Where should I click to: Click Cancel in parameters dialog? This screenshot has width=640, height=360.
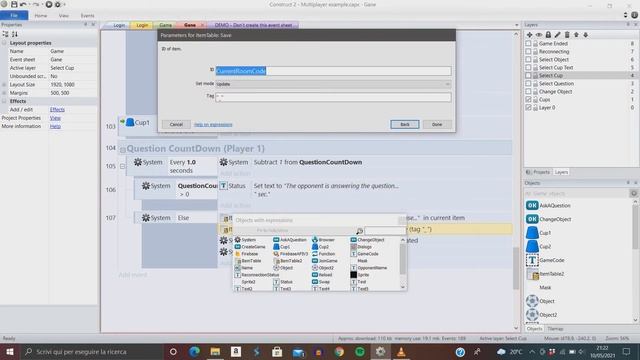pyautogui.click(x=176, y=124)
